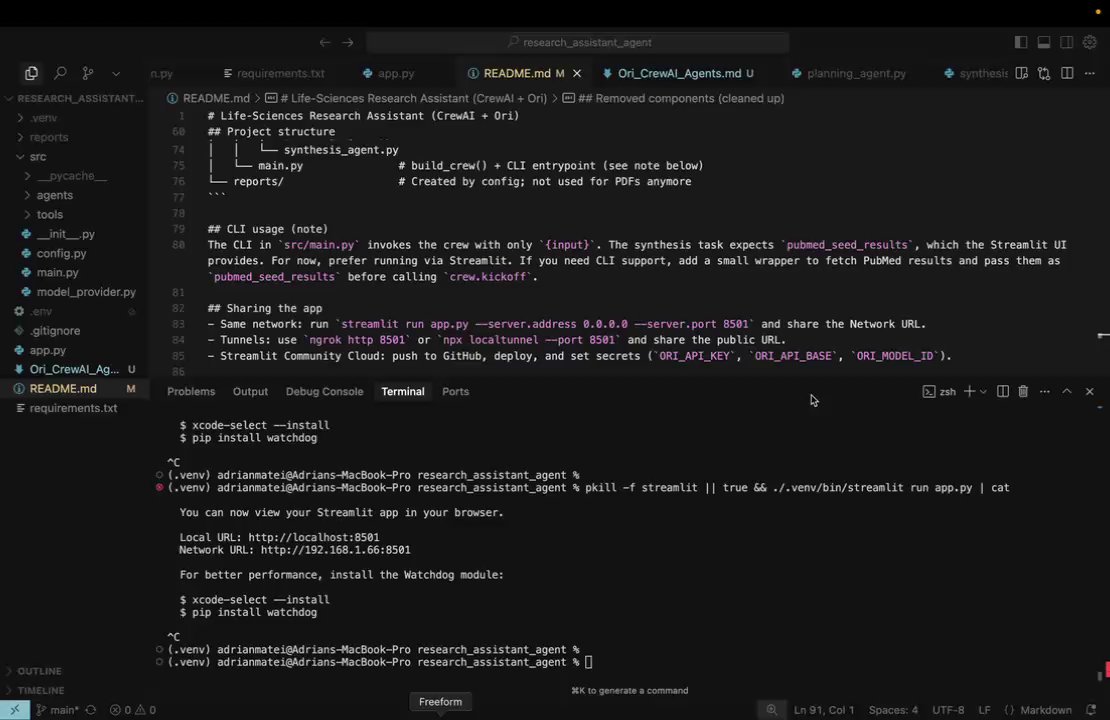This screenshot has height=720, width=1110.
Task: Go back with the left arrow
Action: tap(324, 42)
